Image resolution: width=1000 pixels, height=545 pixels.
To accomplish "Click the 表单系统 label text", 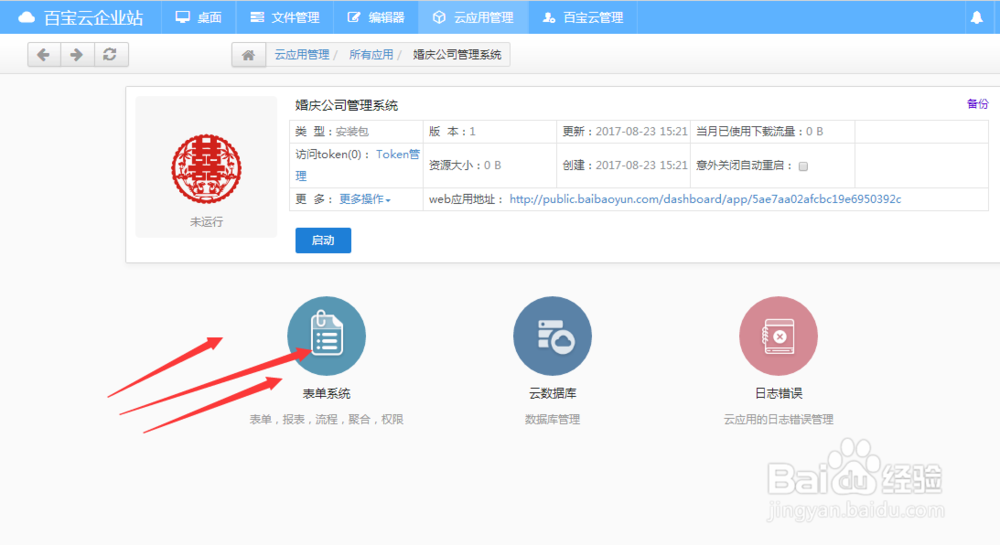I will coord(327,393).
